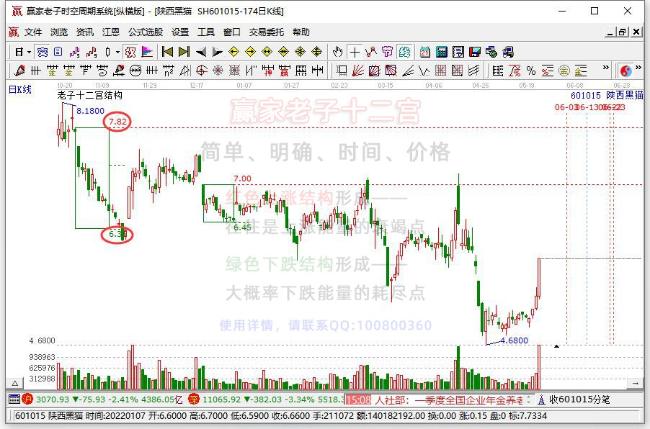Screen dimensions: 650x429
Task: Click the 日K线 chart label
Action: pos(20,89)
